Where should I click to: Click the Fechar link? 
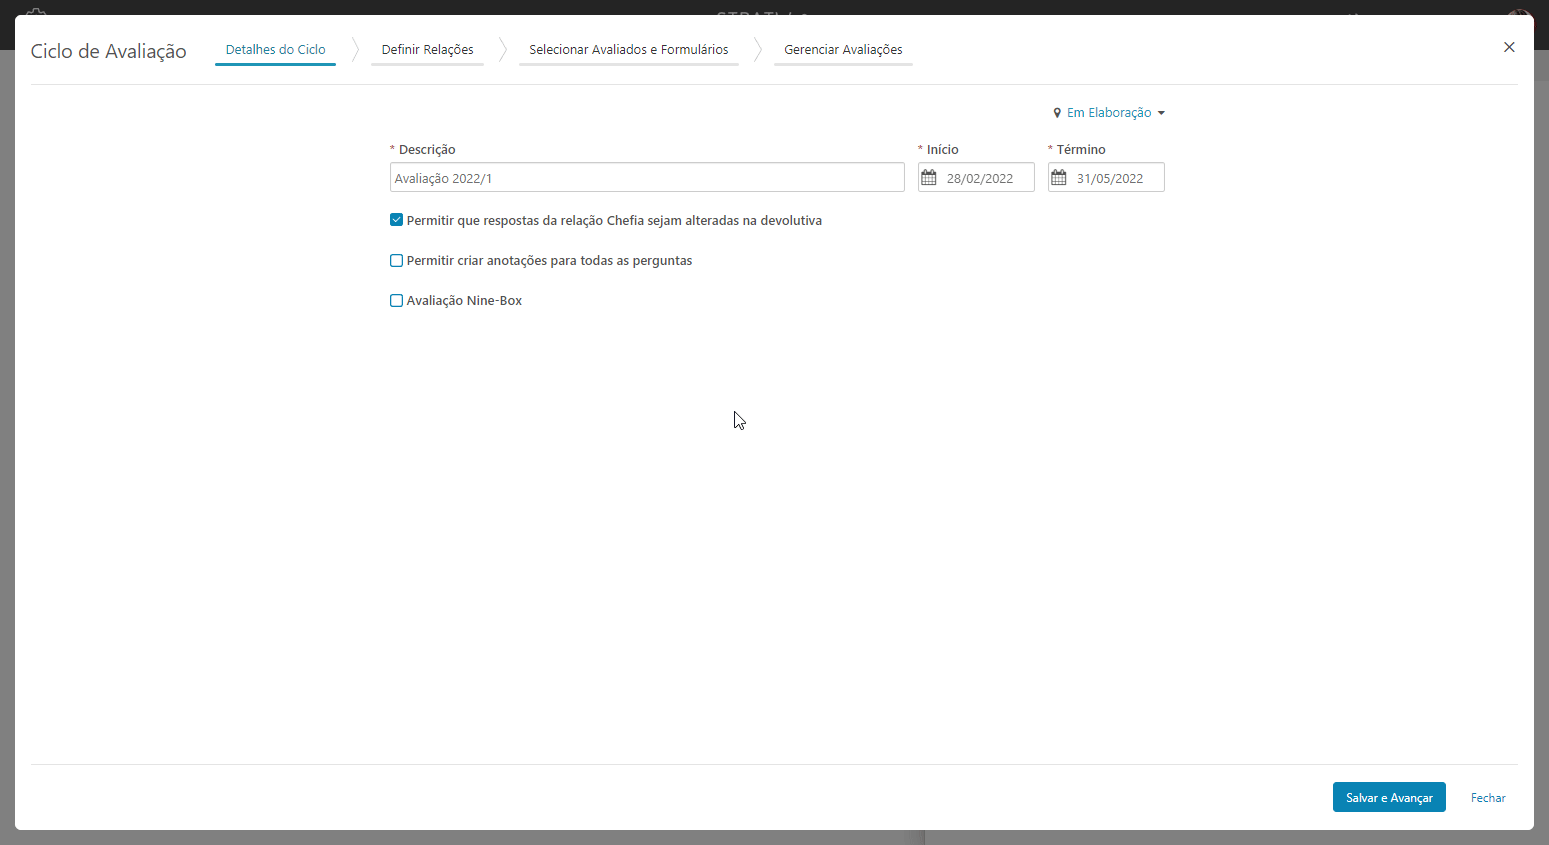[1488, 798]
